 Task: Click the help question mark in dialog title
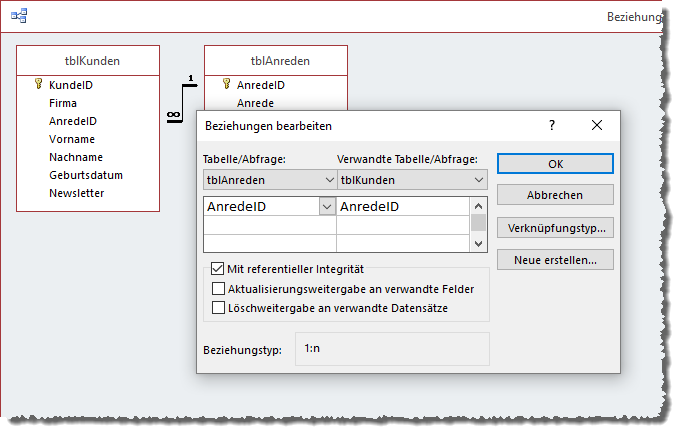tap(551, 126)
